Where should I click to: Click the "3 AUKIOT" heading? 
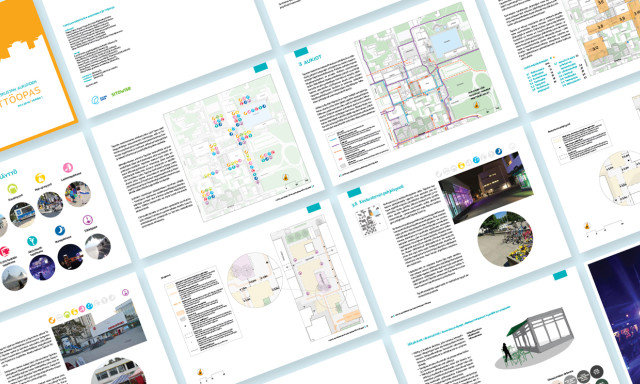point(310,60)
